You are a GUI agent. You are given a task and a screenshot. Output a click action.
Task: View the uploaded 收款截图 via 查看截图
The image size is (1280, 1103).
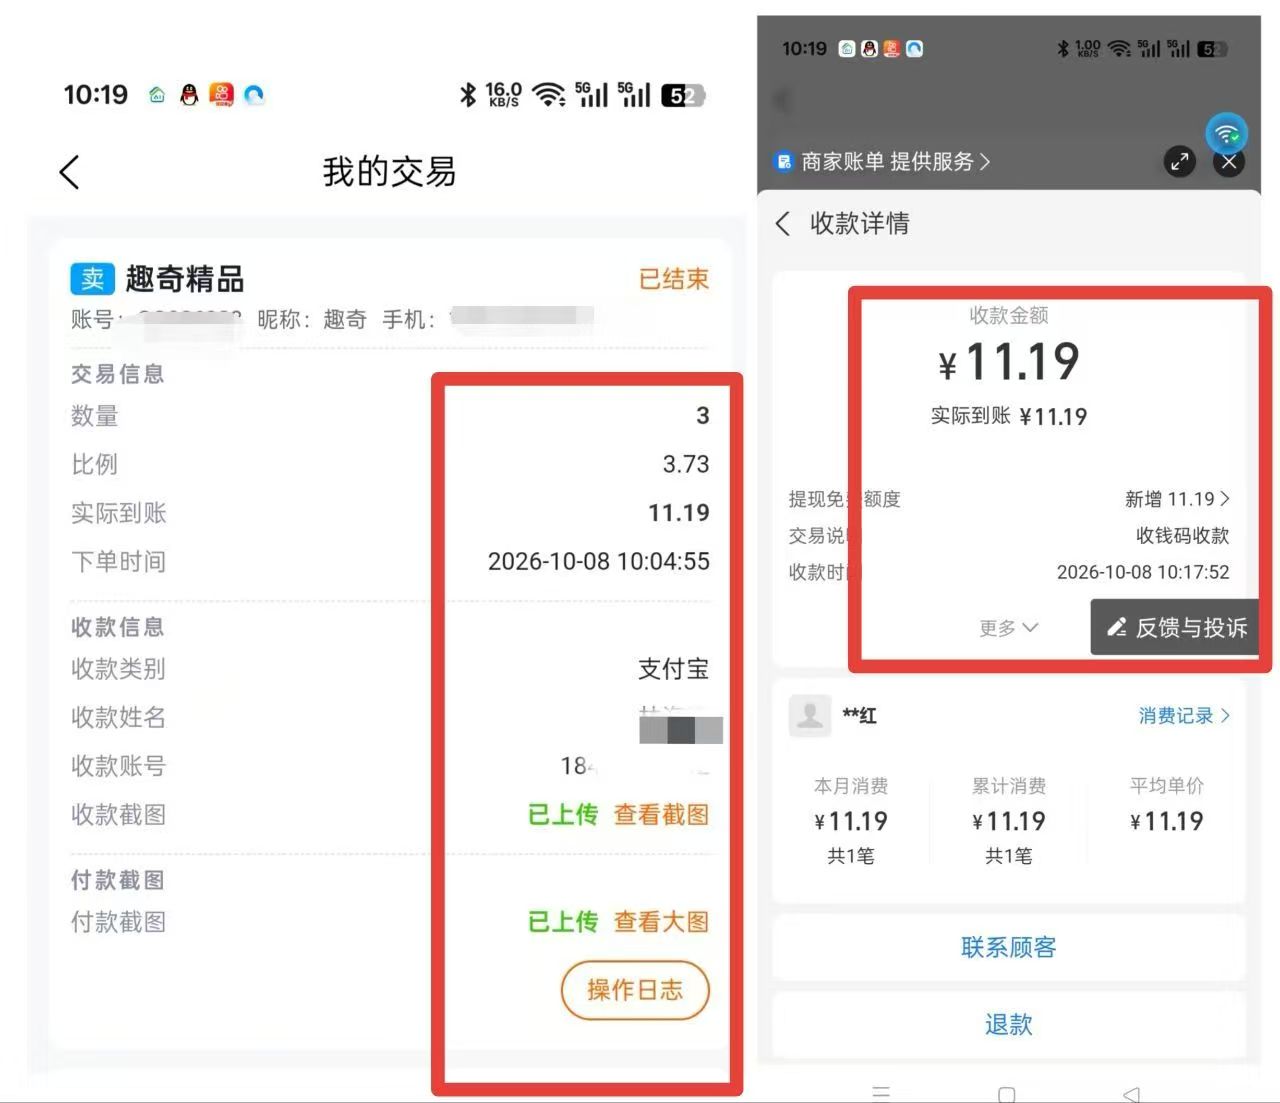click(661, 814)
